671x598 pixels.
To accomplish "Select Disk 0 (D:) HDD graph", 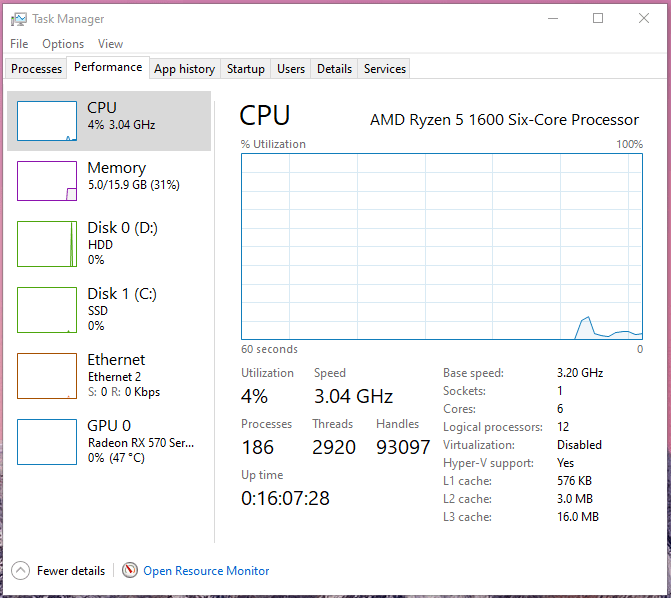I will pyautogui.click(x=47, y=244).
